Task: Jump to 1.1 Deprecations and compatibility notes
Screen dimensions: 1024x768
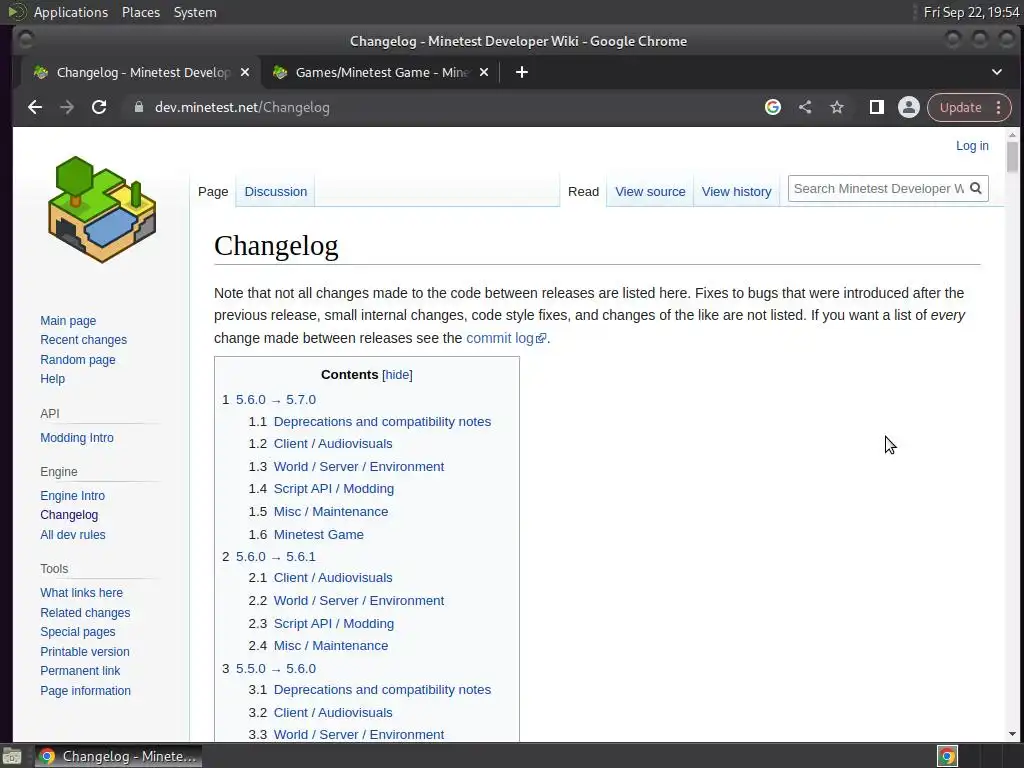Action: click(x=382, y=422)
